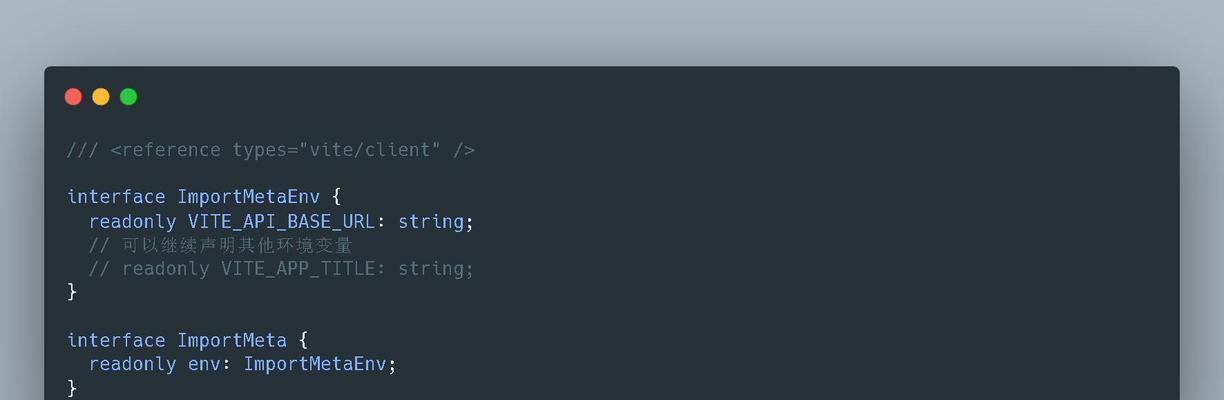
Task: Click readonly keyword before env
Action: (133, 364)
